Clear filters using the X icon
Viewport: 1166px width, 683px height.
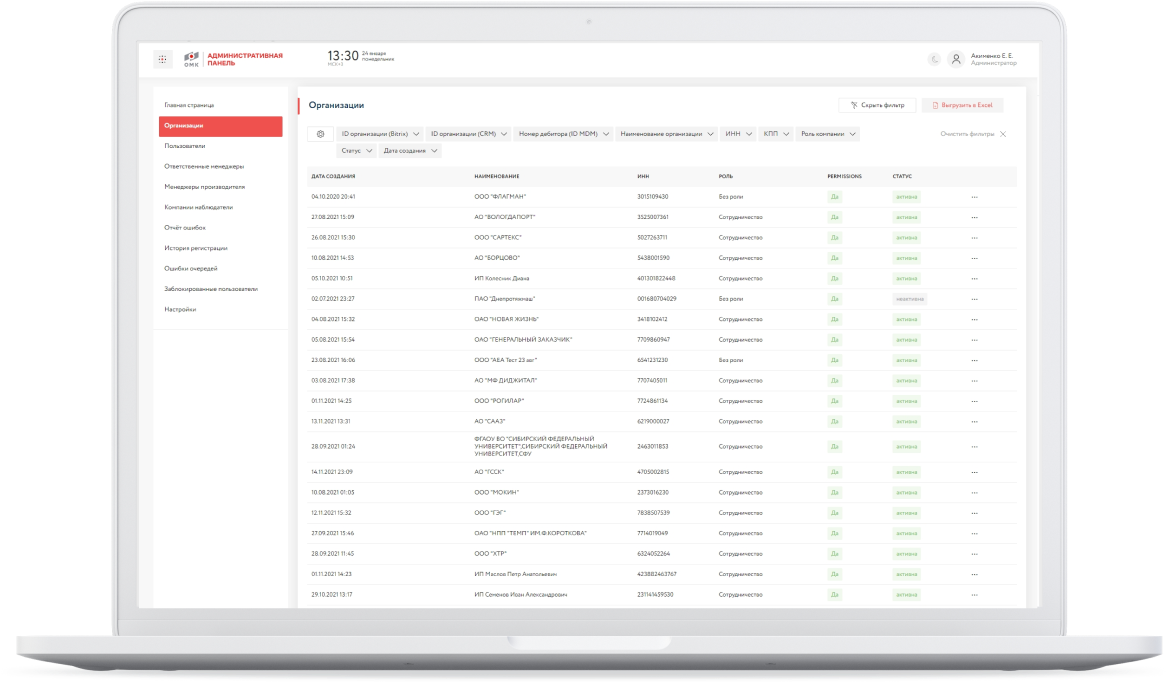[x=1003, y=134]
